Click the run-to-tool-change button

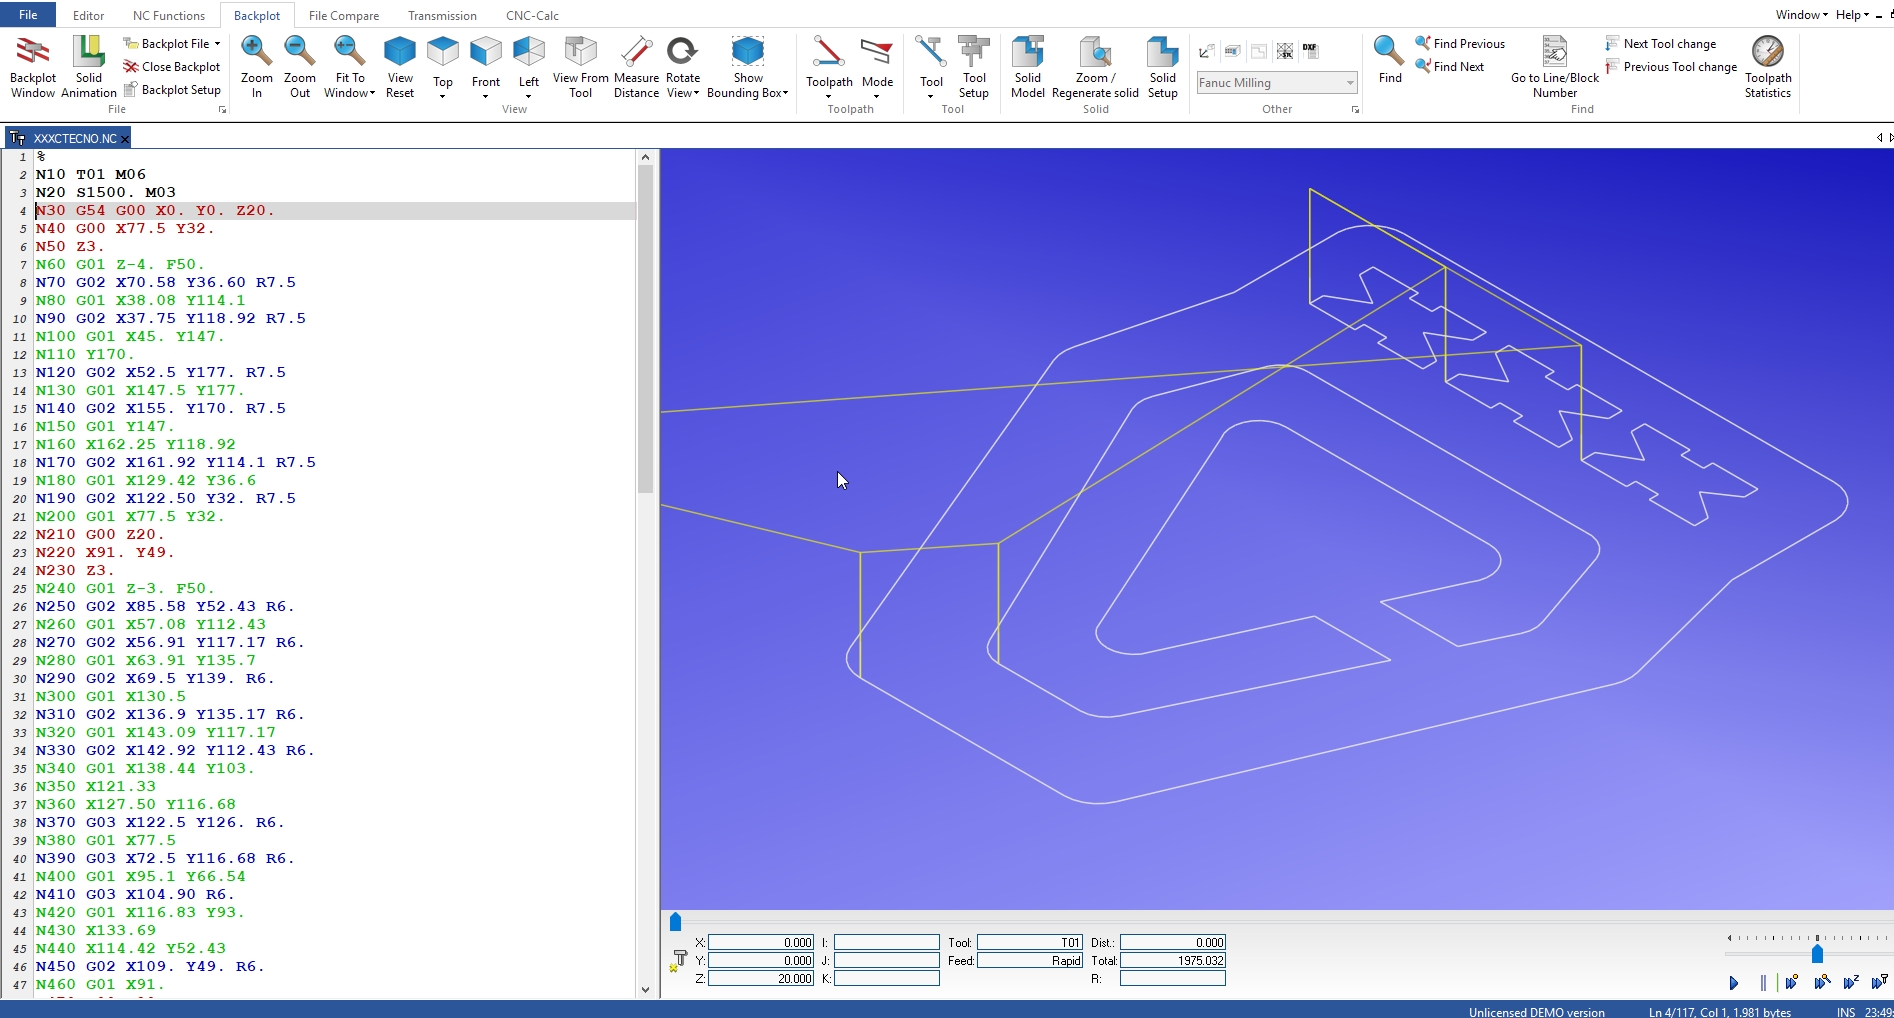1880,983
